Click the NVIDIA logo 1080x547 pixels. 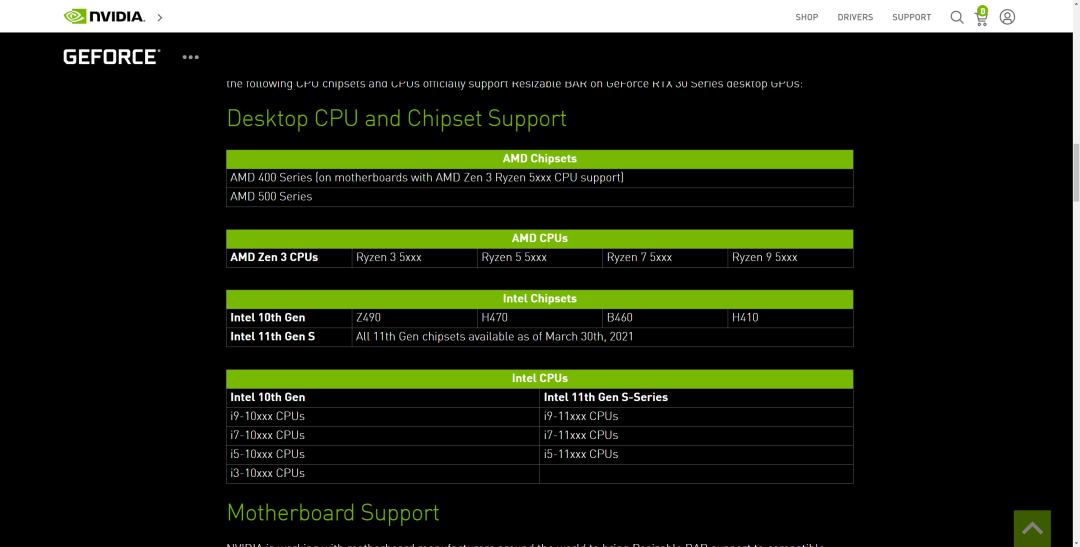(x=104, y=16)
